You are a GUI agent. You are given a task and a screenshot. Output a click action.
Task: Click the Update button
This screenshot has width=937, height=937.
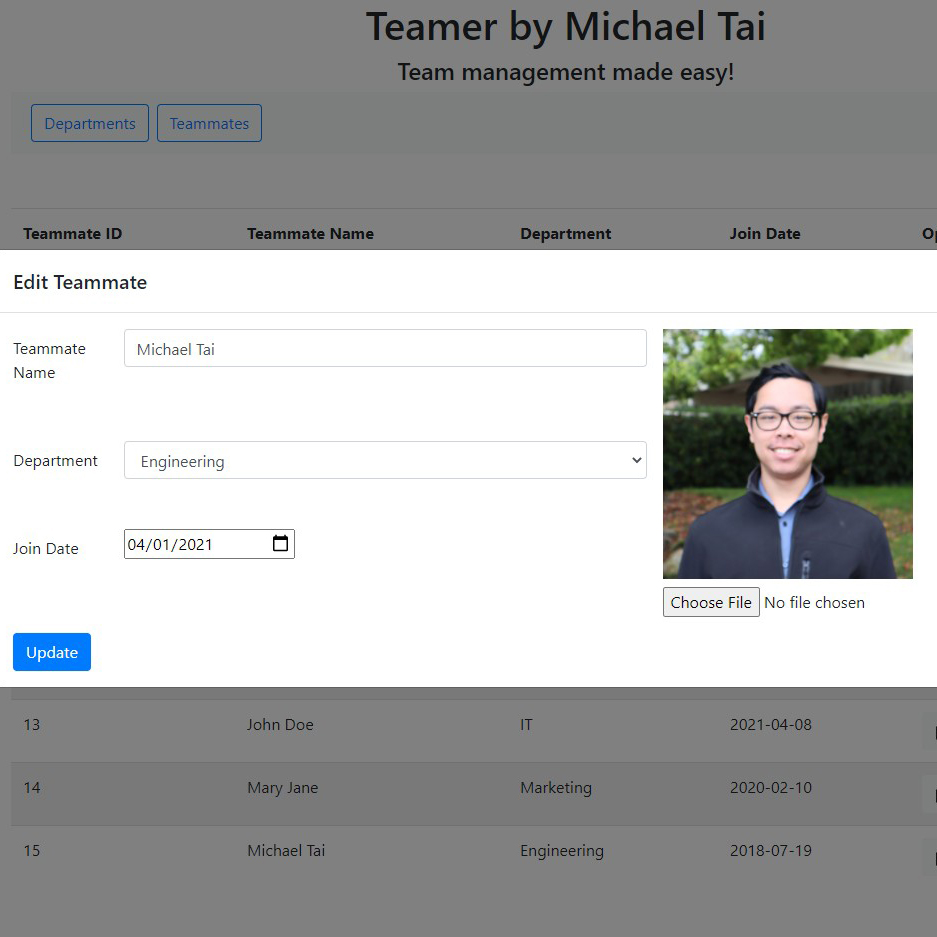tap(52, 652)
